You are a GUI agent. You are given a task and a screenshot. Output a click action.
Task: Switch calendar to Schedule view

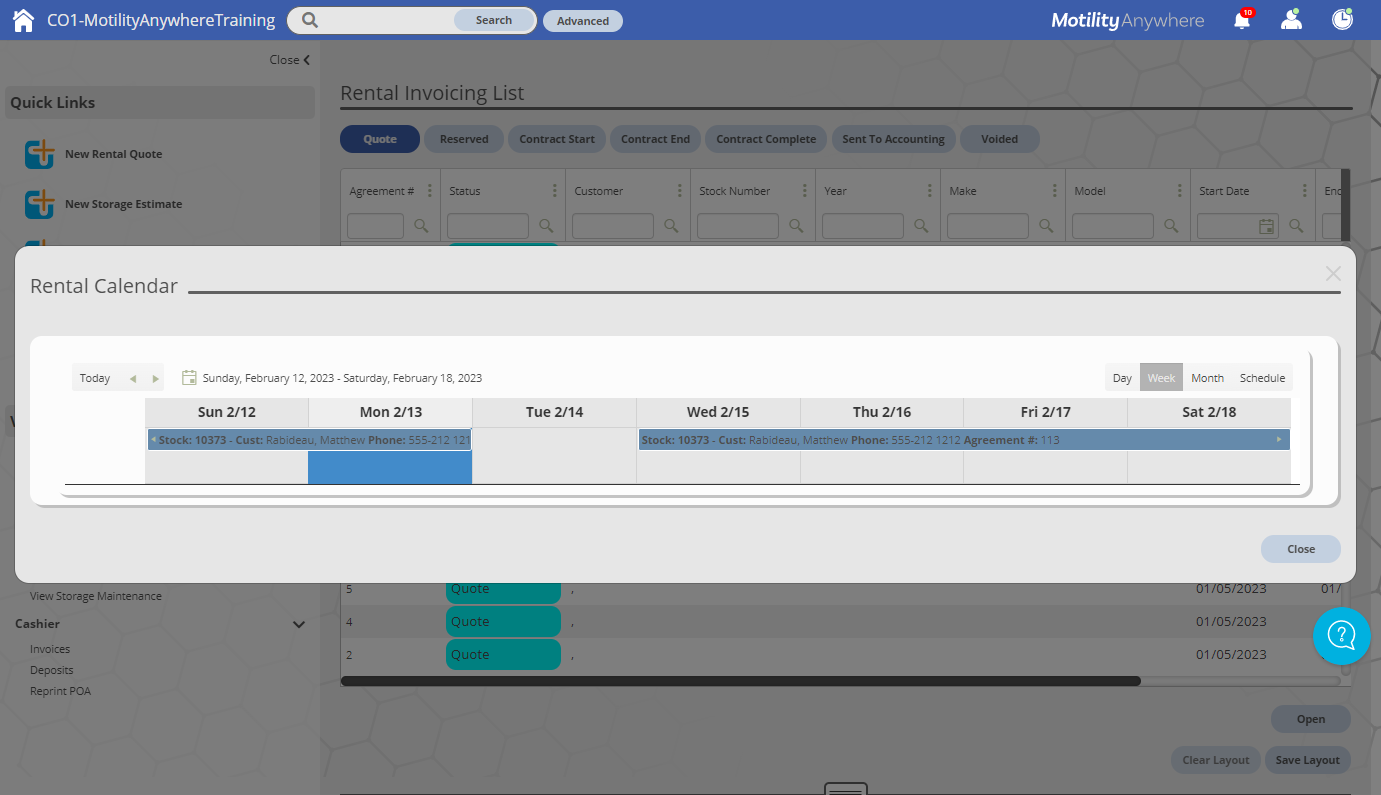[x=1262, y=378]
